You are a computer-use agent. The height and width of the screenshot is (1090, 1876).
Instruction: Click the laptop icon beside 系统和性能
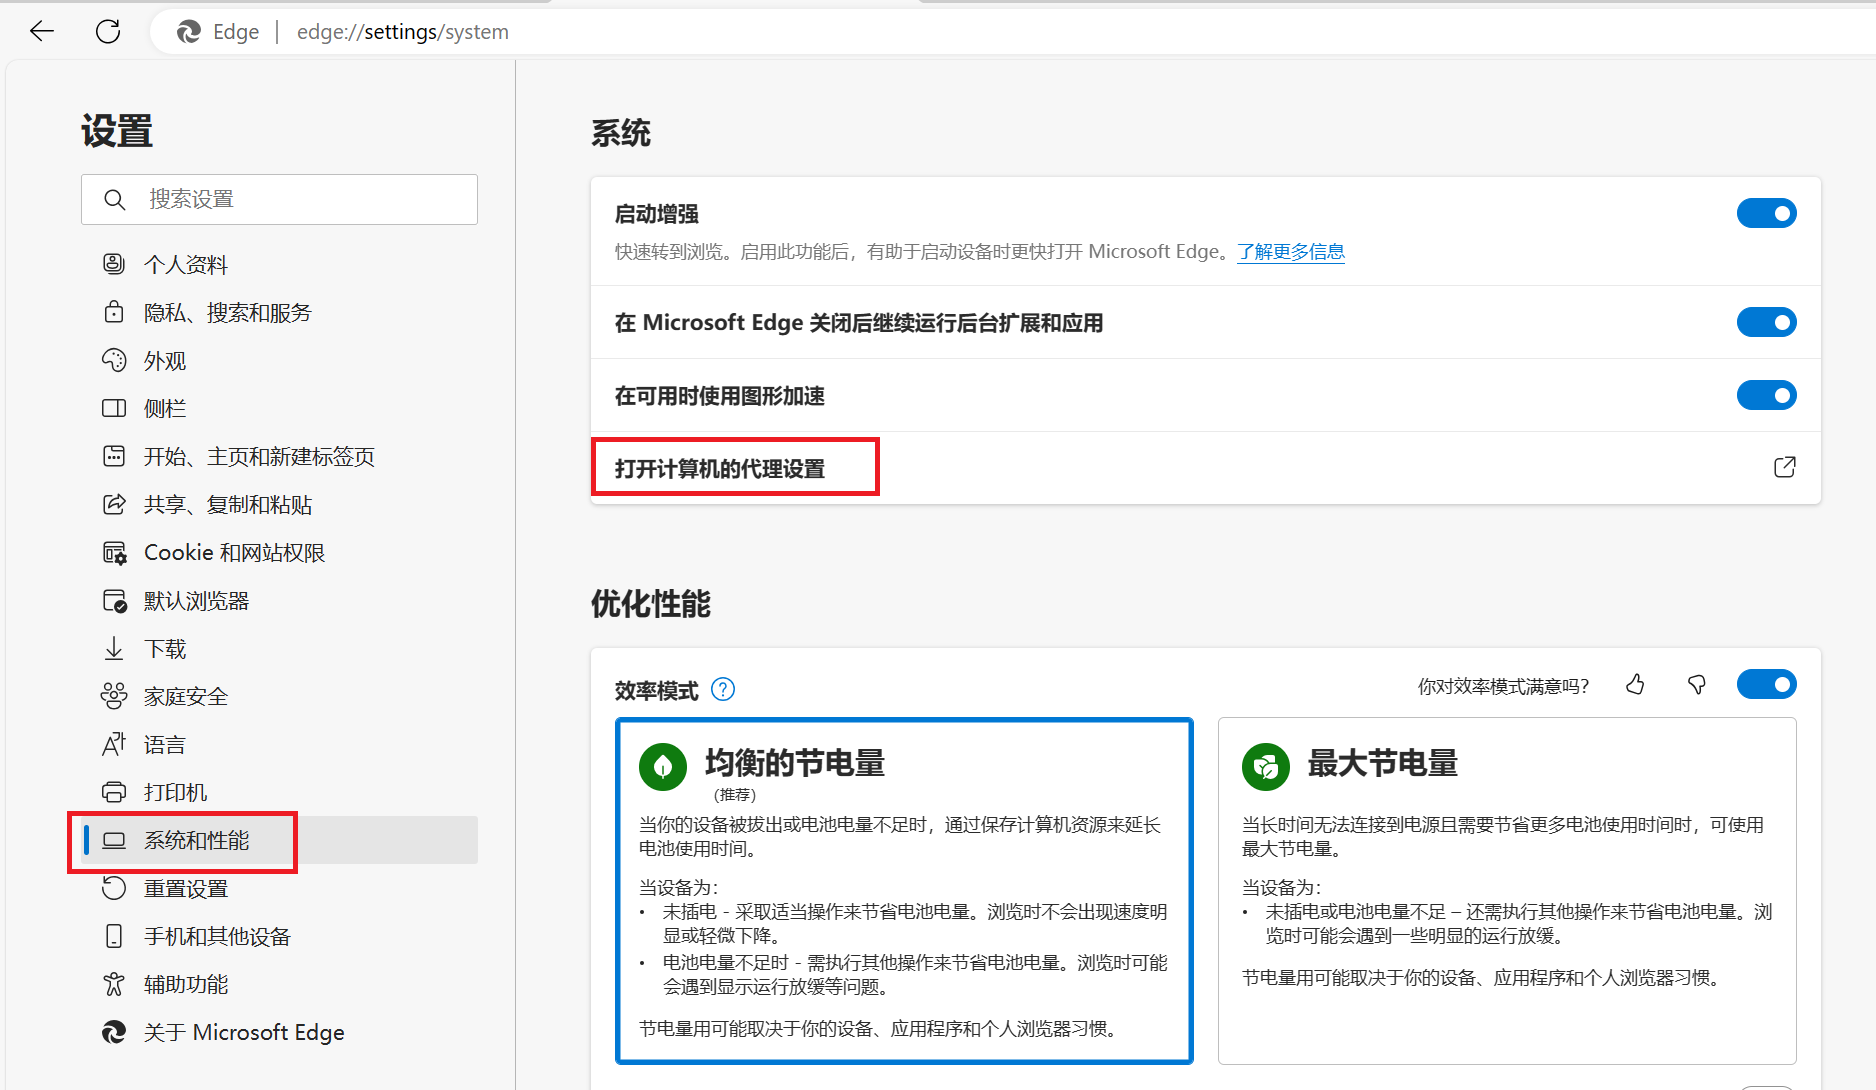(114, 840)
